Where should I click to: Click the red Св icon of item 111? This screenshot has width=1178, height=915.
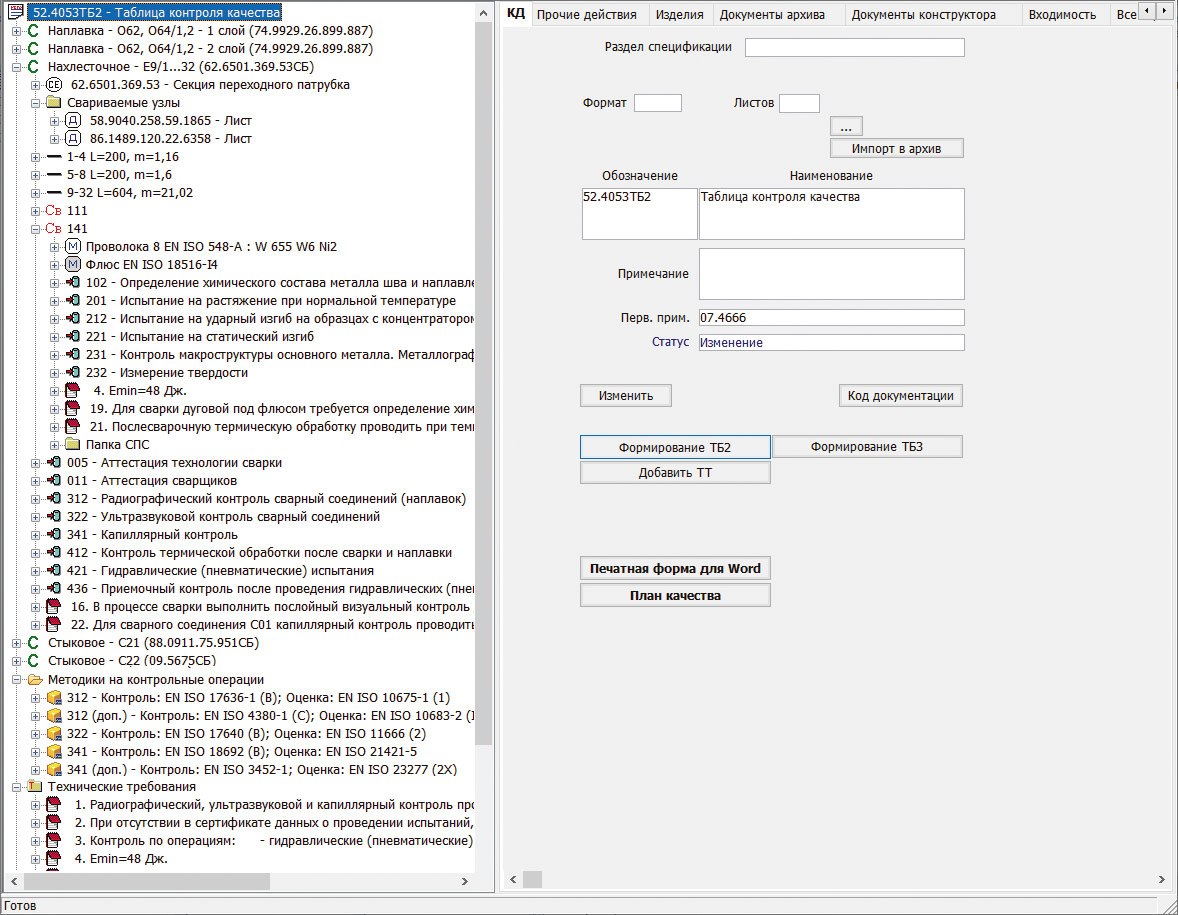click(54, 211)
